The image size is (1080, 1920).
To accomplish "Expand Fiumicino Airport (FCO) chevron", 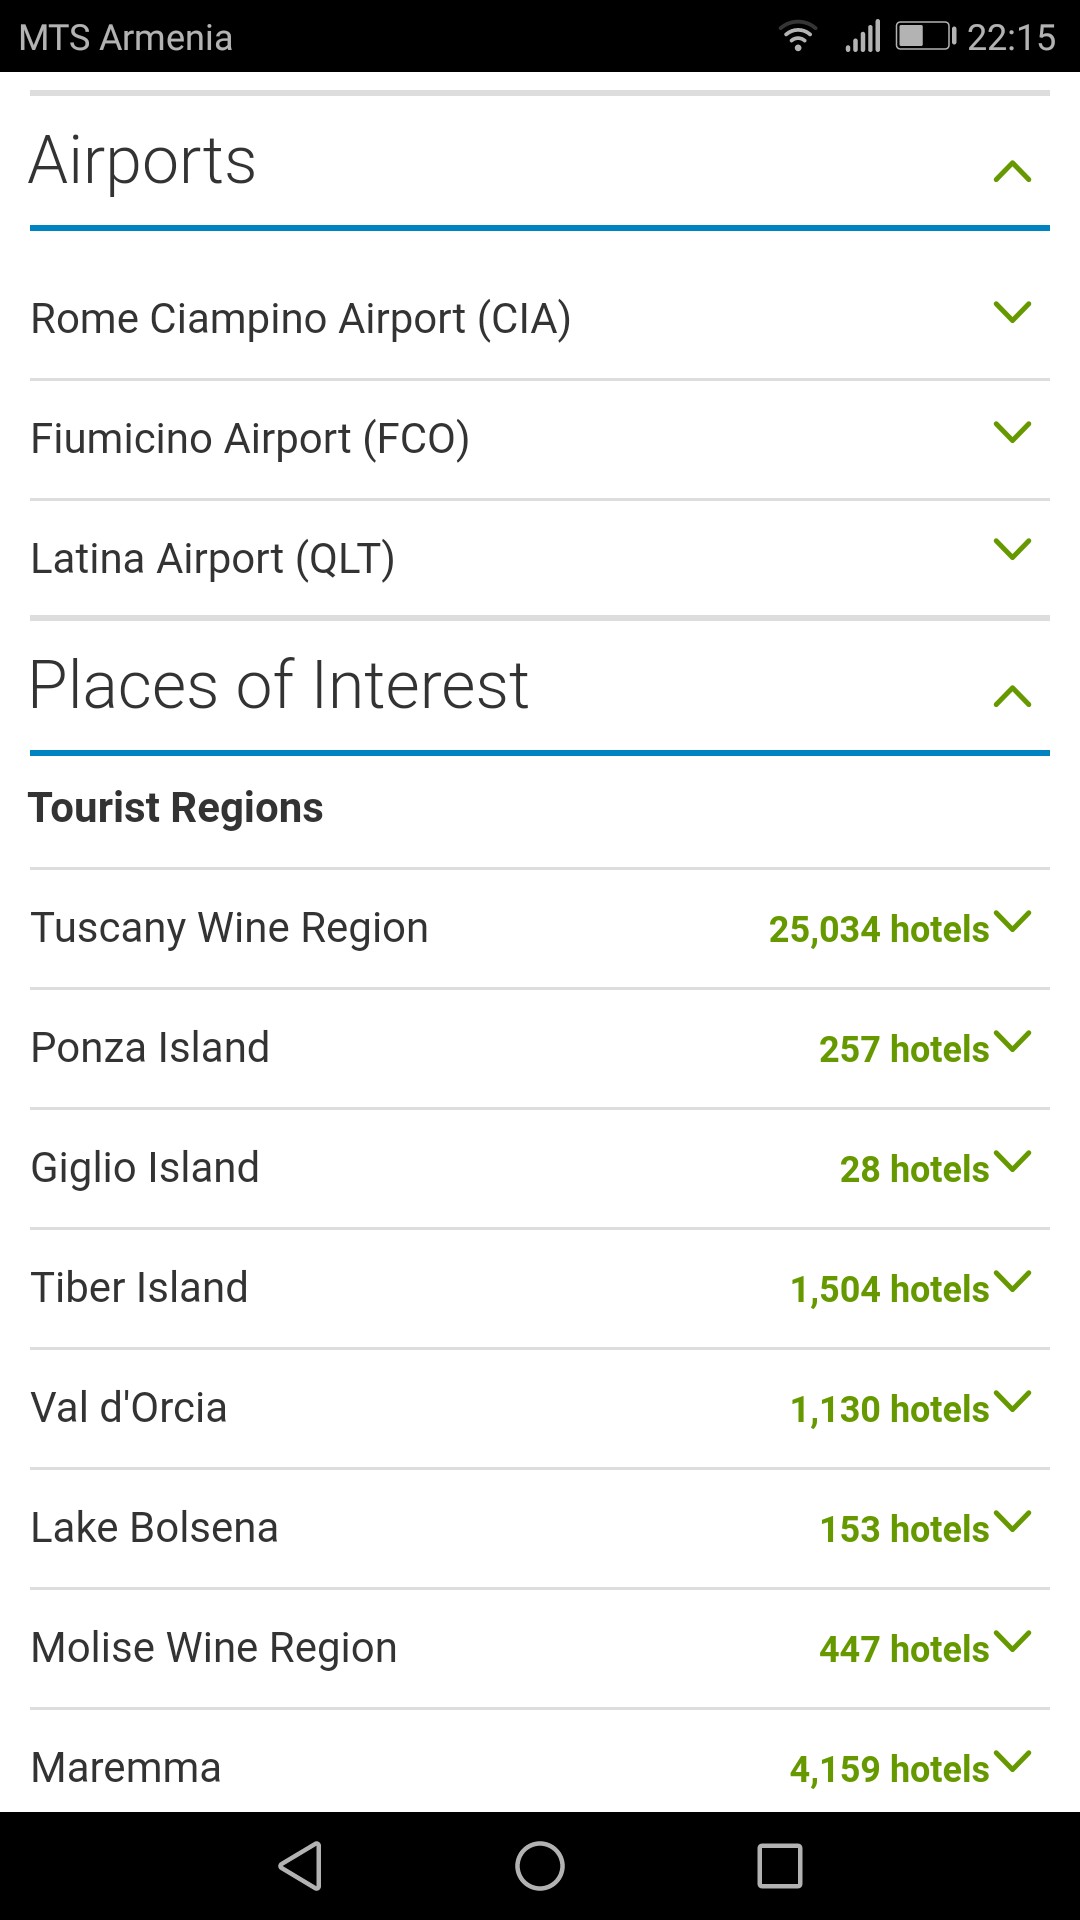I will click(1012, 433).
